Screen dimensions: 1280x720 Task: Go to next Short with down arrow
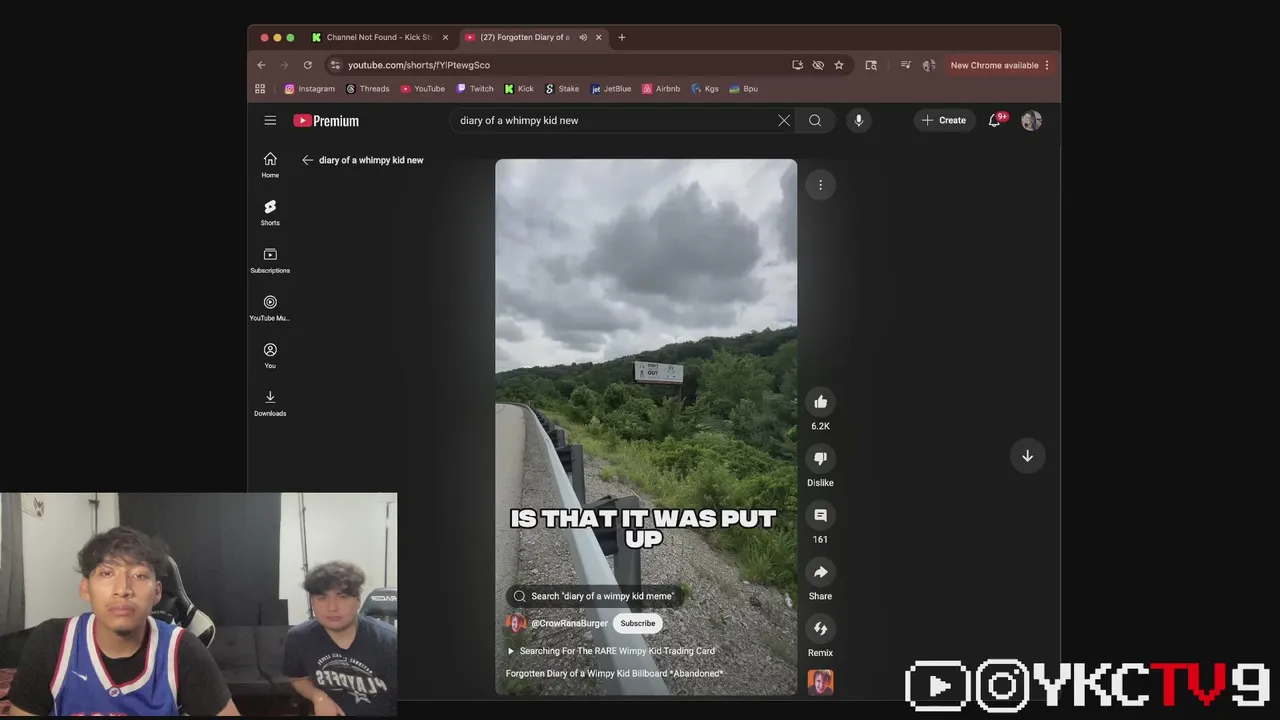[1027, 456]
